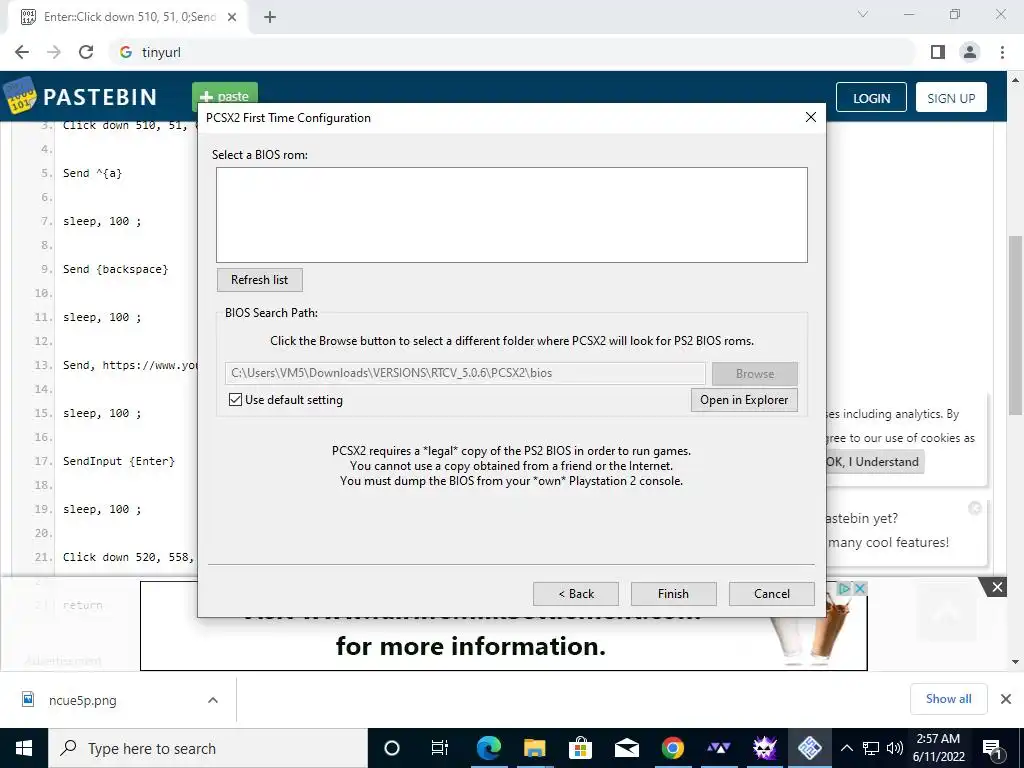
Task: Click OK, I Understand cookie button
Action: 873,462
